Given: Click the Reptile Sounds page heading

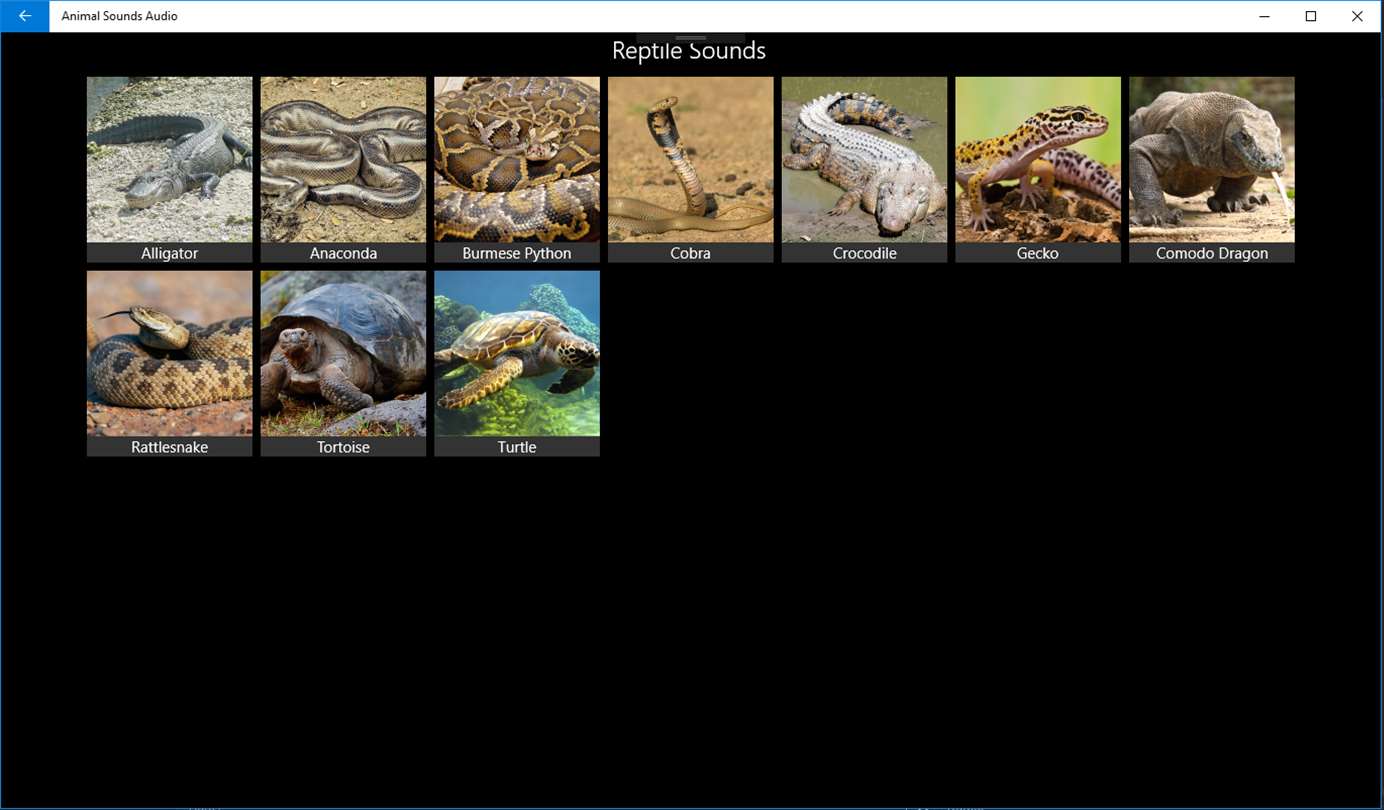Looking at the screenshot, I should 689,51.
